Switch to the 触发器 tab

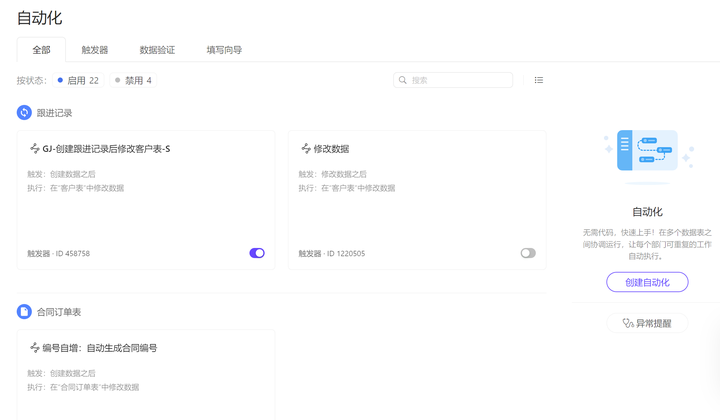[x=95, y=50]
